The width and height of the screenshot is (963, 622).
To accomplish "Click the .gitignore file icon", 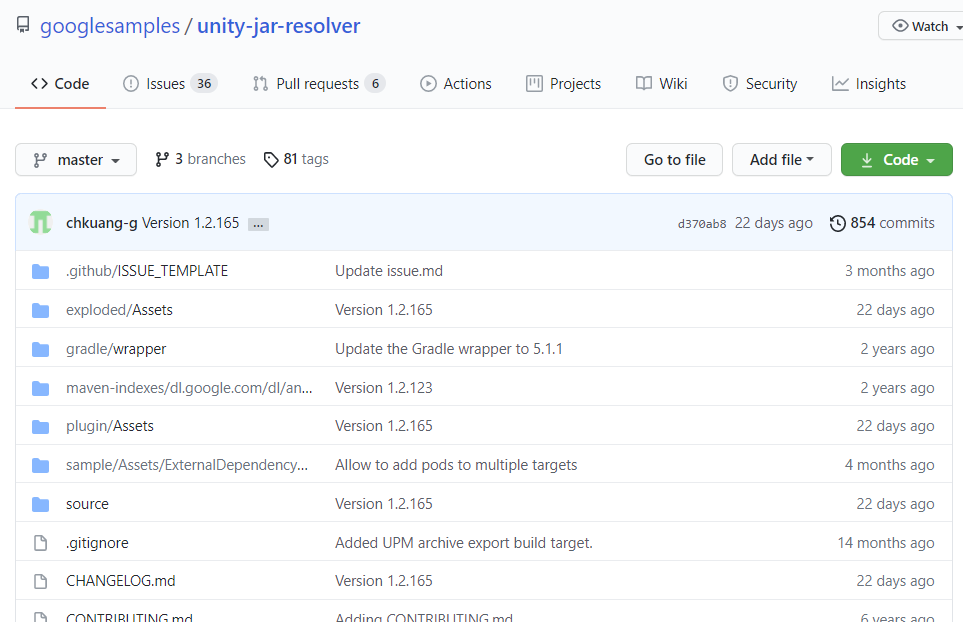I will point(40,542).
